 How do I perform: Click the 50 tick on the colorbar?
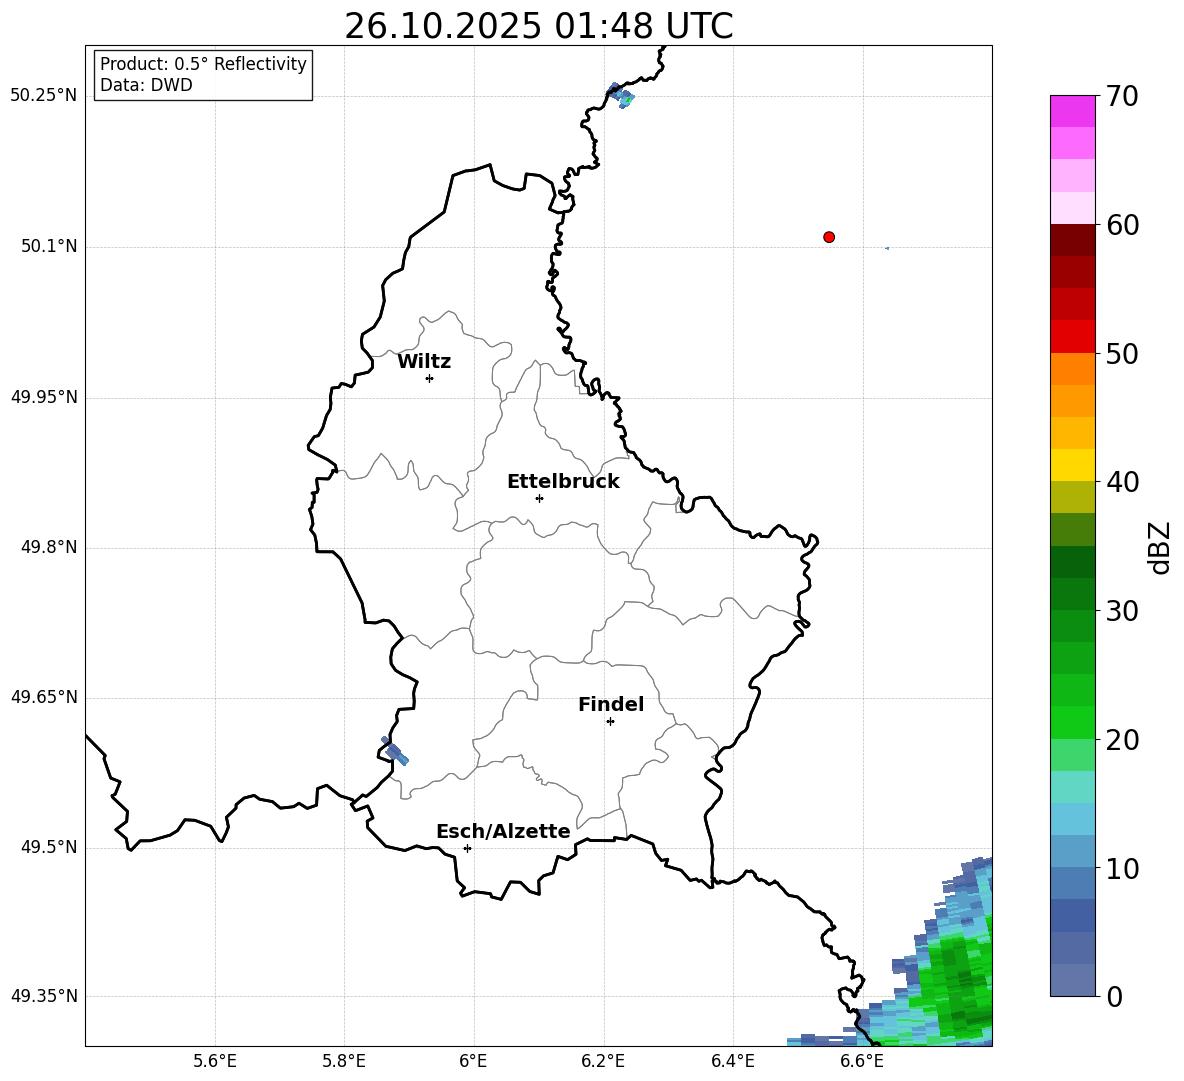point(1122,353)
